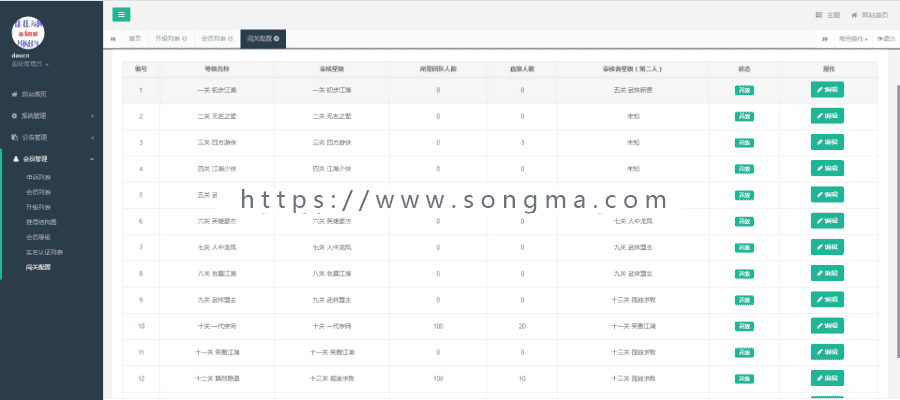This screenshot has height=400, width=900.
Task: Go to 网站首页 link at top right
Action: pos(870,15)
